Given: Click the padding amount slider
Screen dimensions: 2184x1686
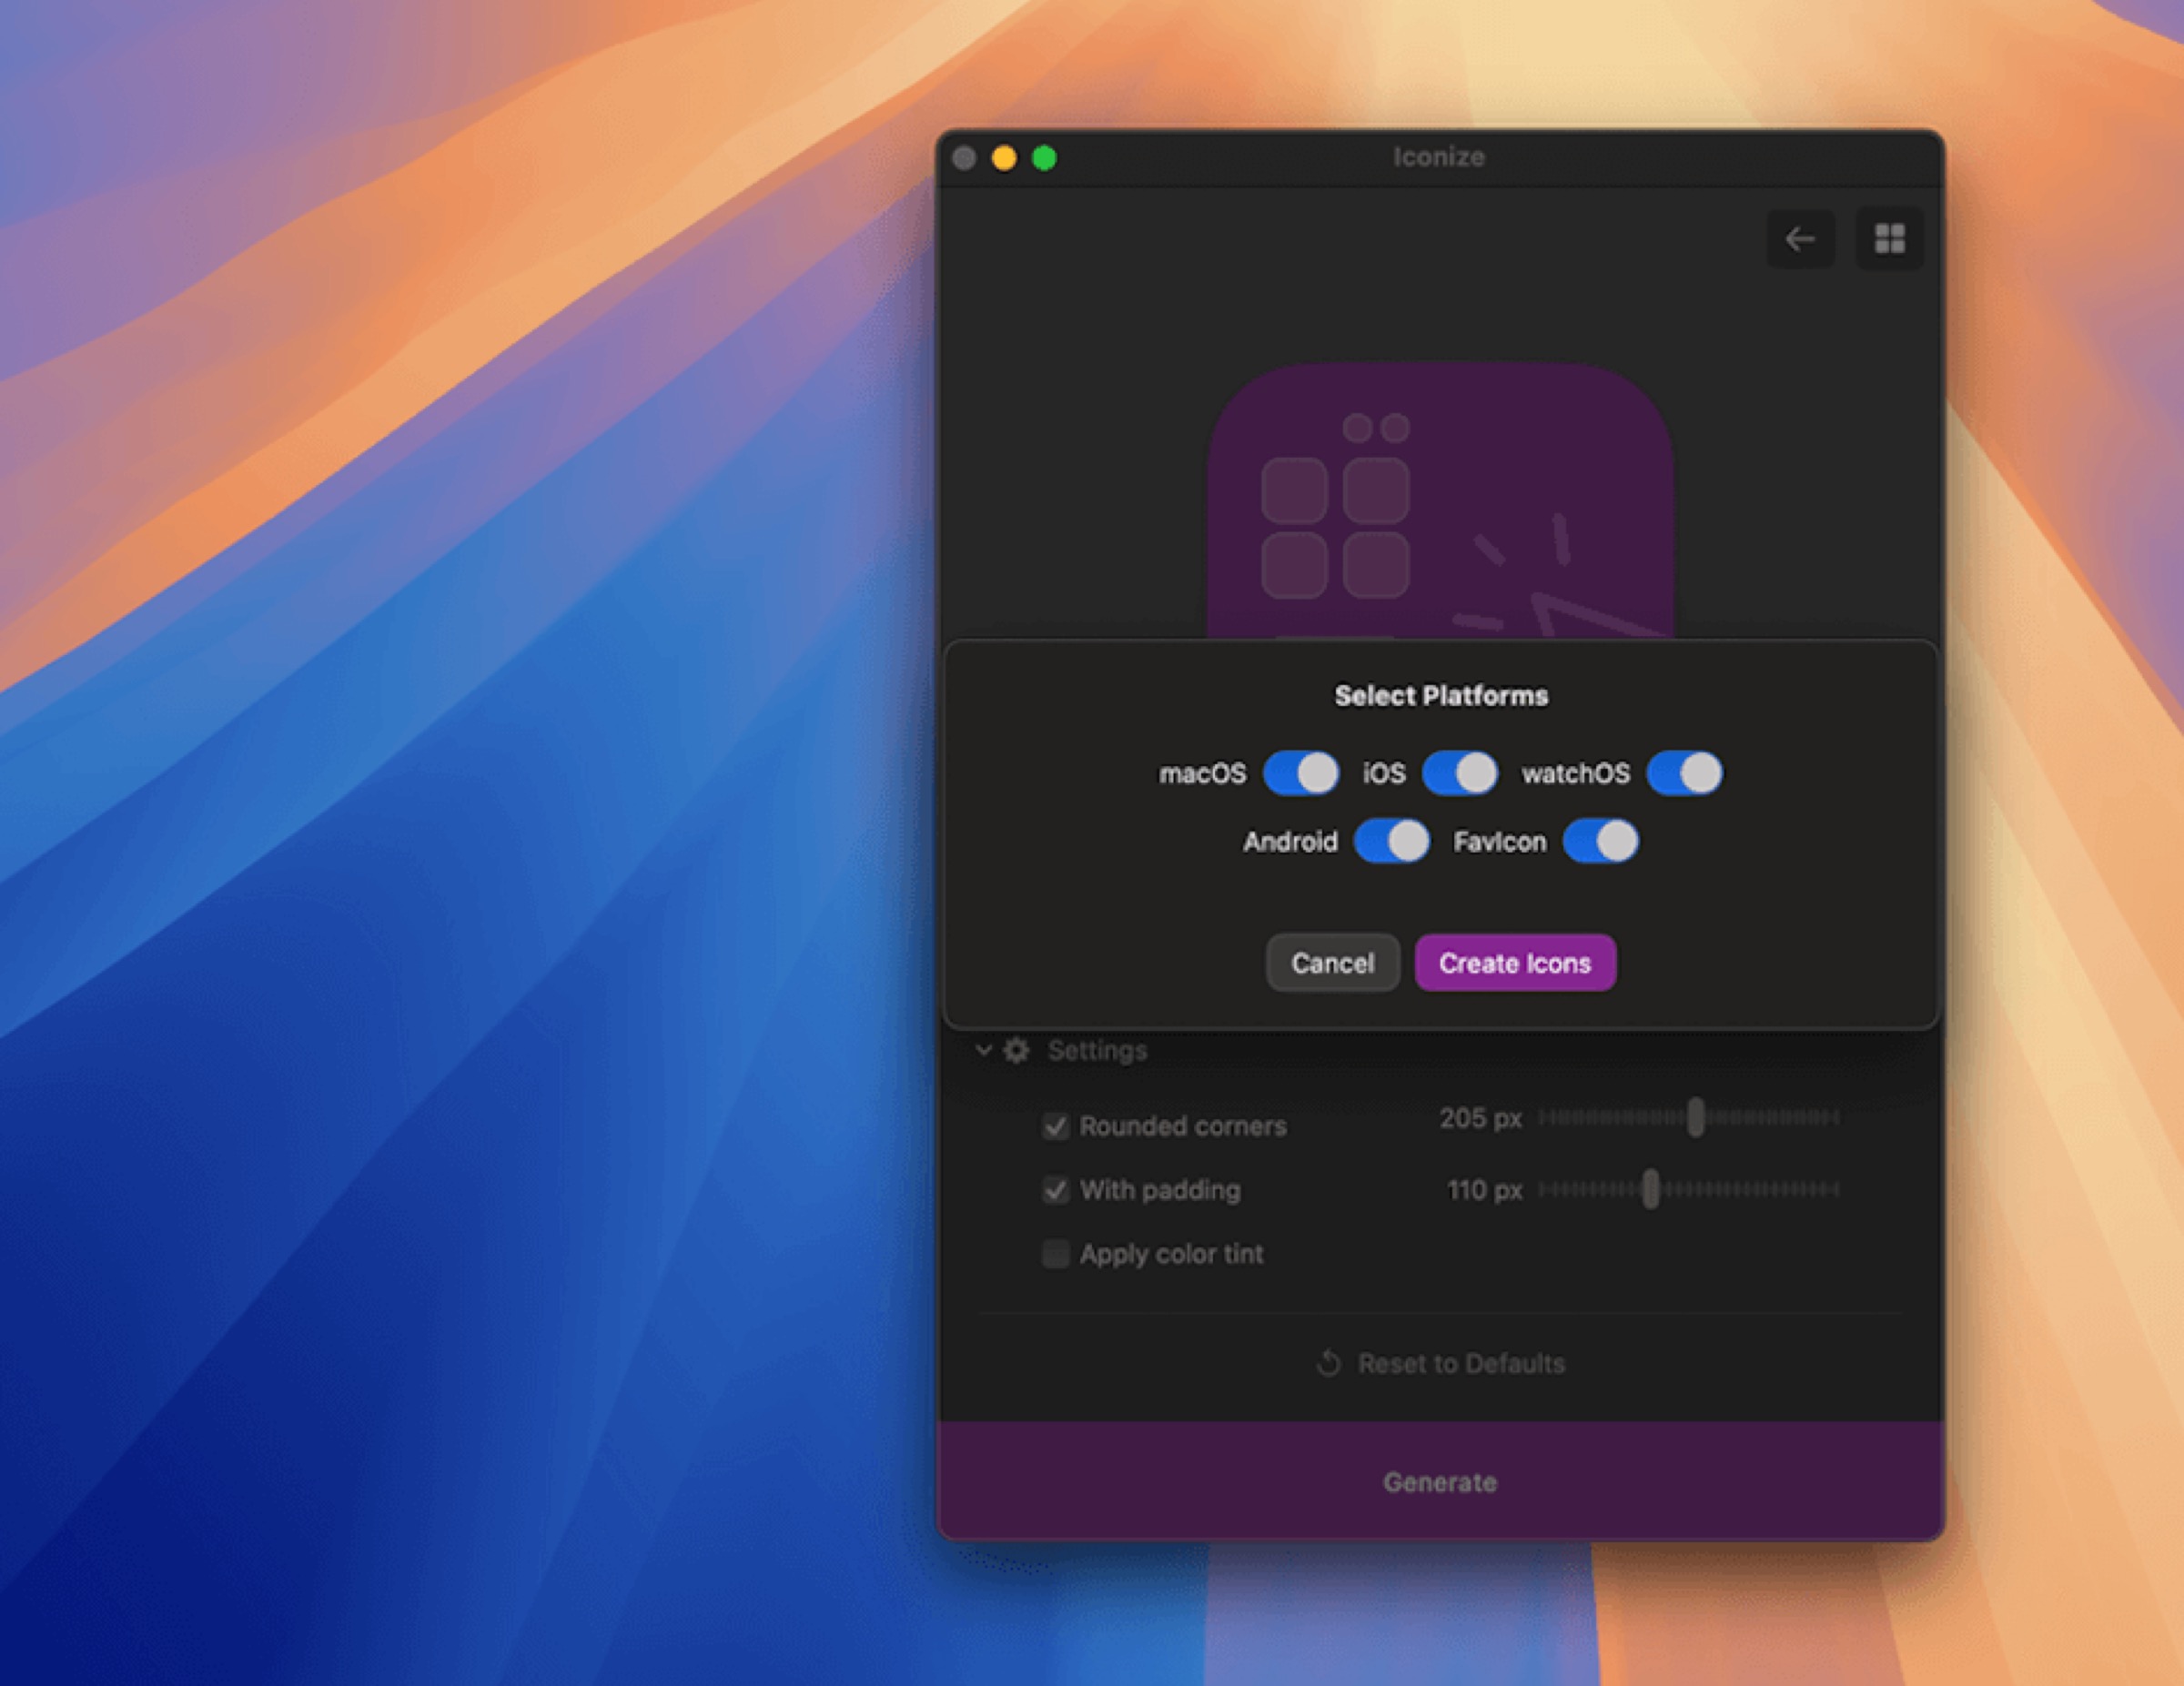Looking at the screenshot, I should point(1688,1189).
